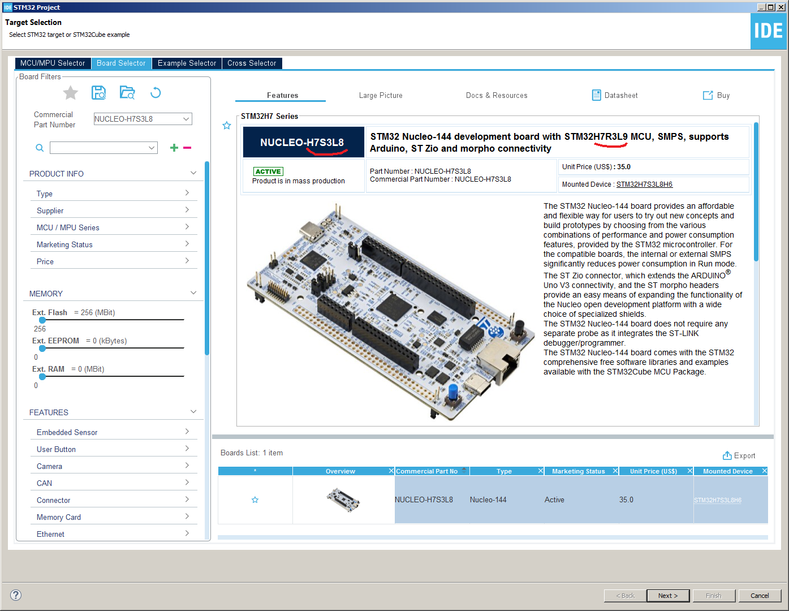Open the Datasheet document icon
The height and width of the screenshot is (611, 789).
click(x=596, y=95)
